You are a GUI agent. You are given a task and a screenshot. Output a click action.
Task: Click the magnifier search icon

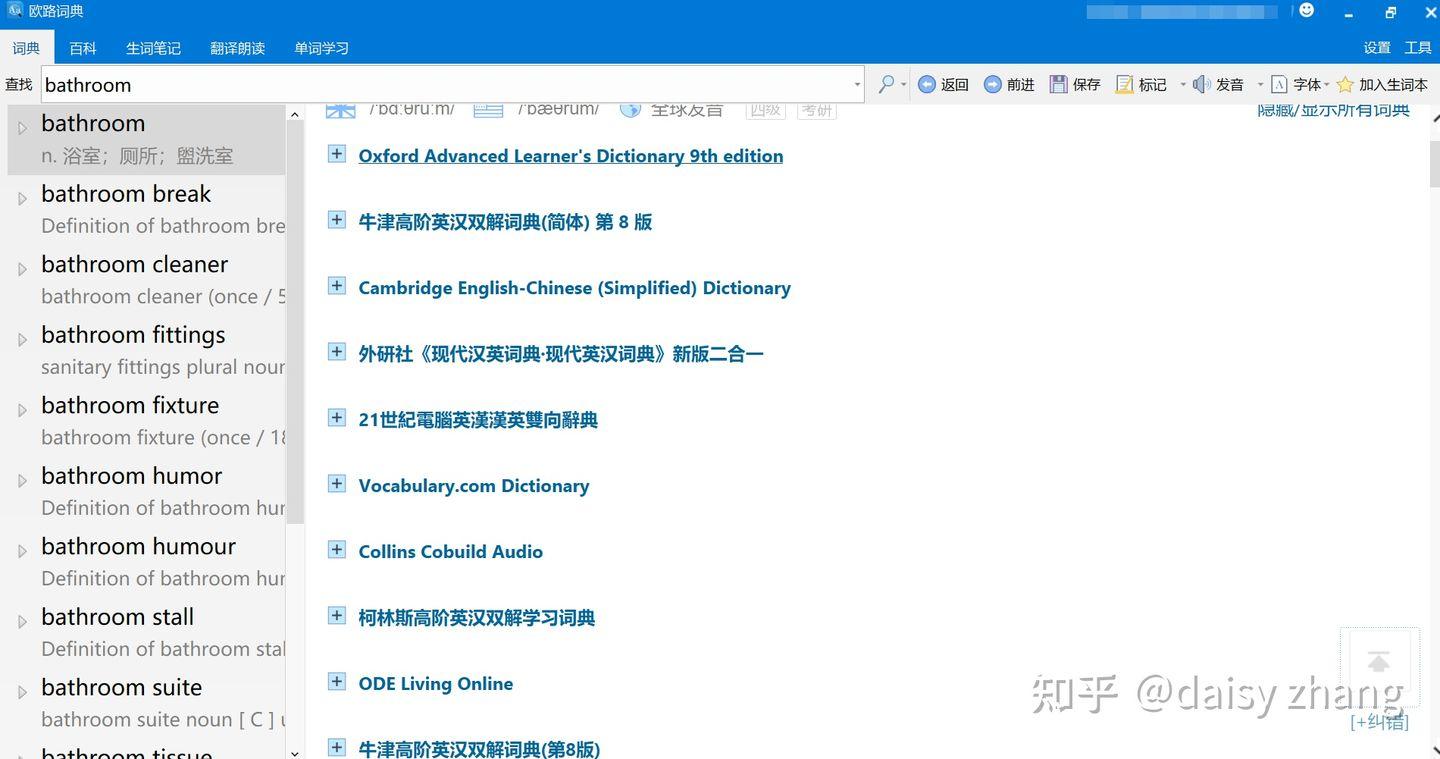tap(886, 84)
